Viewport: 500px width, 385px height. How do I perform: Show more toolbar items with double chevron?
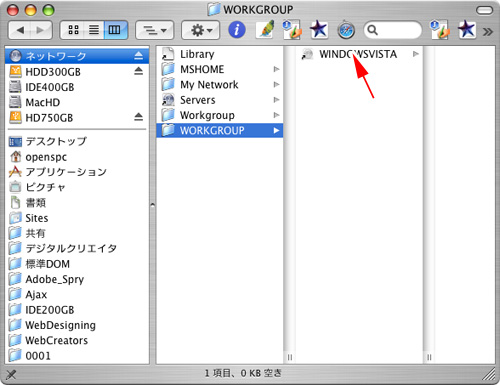[487, 31]
